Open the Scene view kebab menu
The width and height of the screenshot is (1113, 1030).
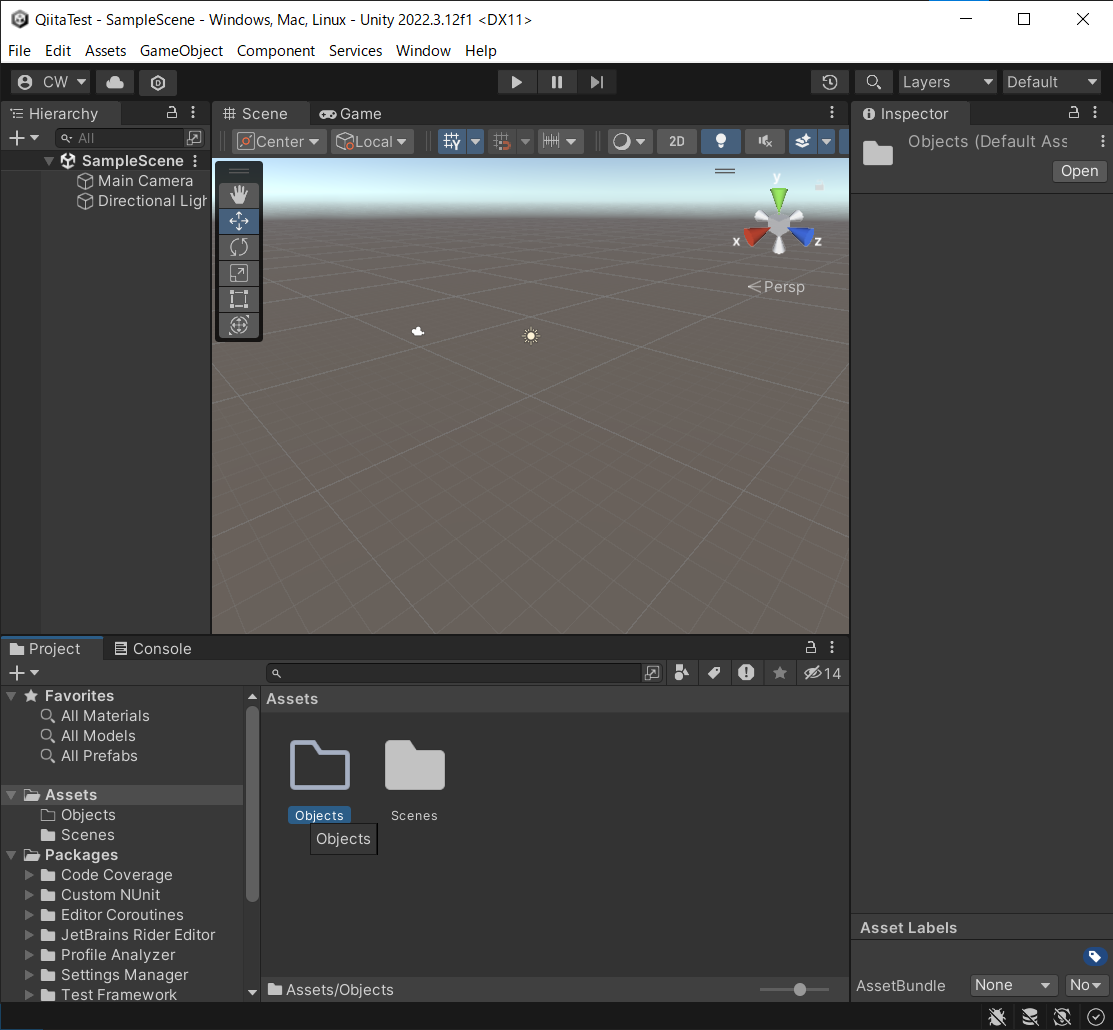click(832, 112)
